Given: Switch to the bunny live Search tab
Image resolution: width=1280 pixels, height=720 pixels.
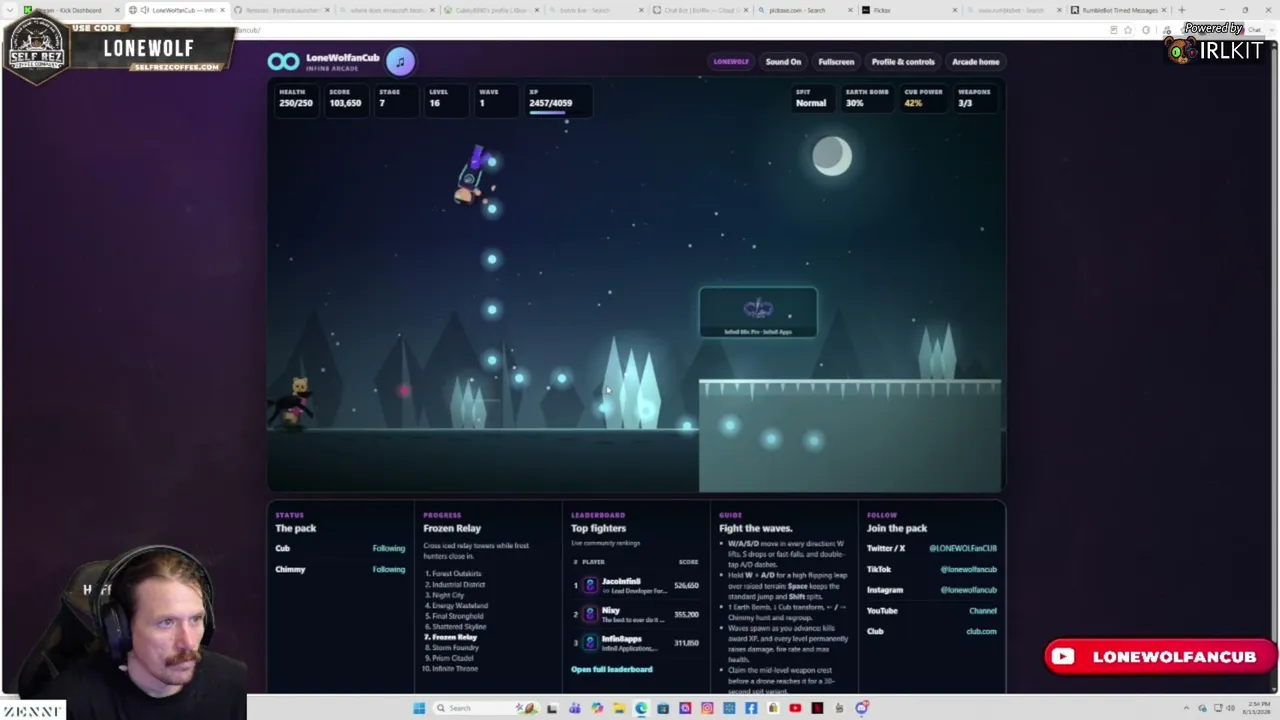Looking at the screenshot, I should [594, 10].
